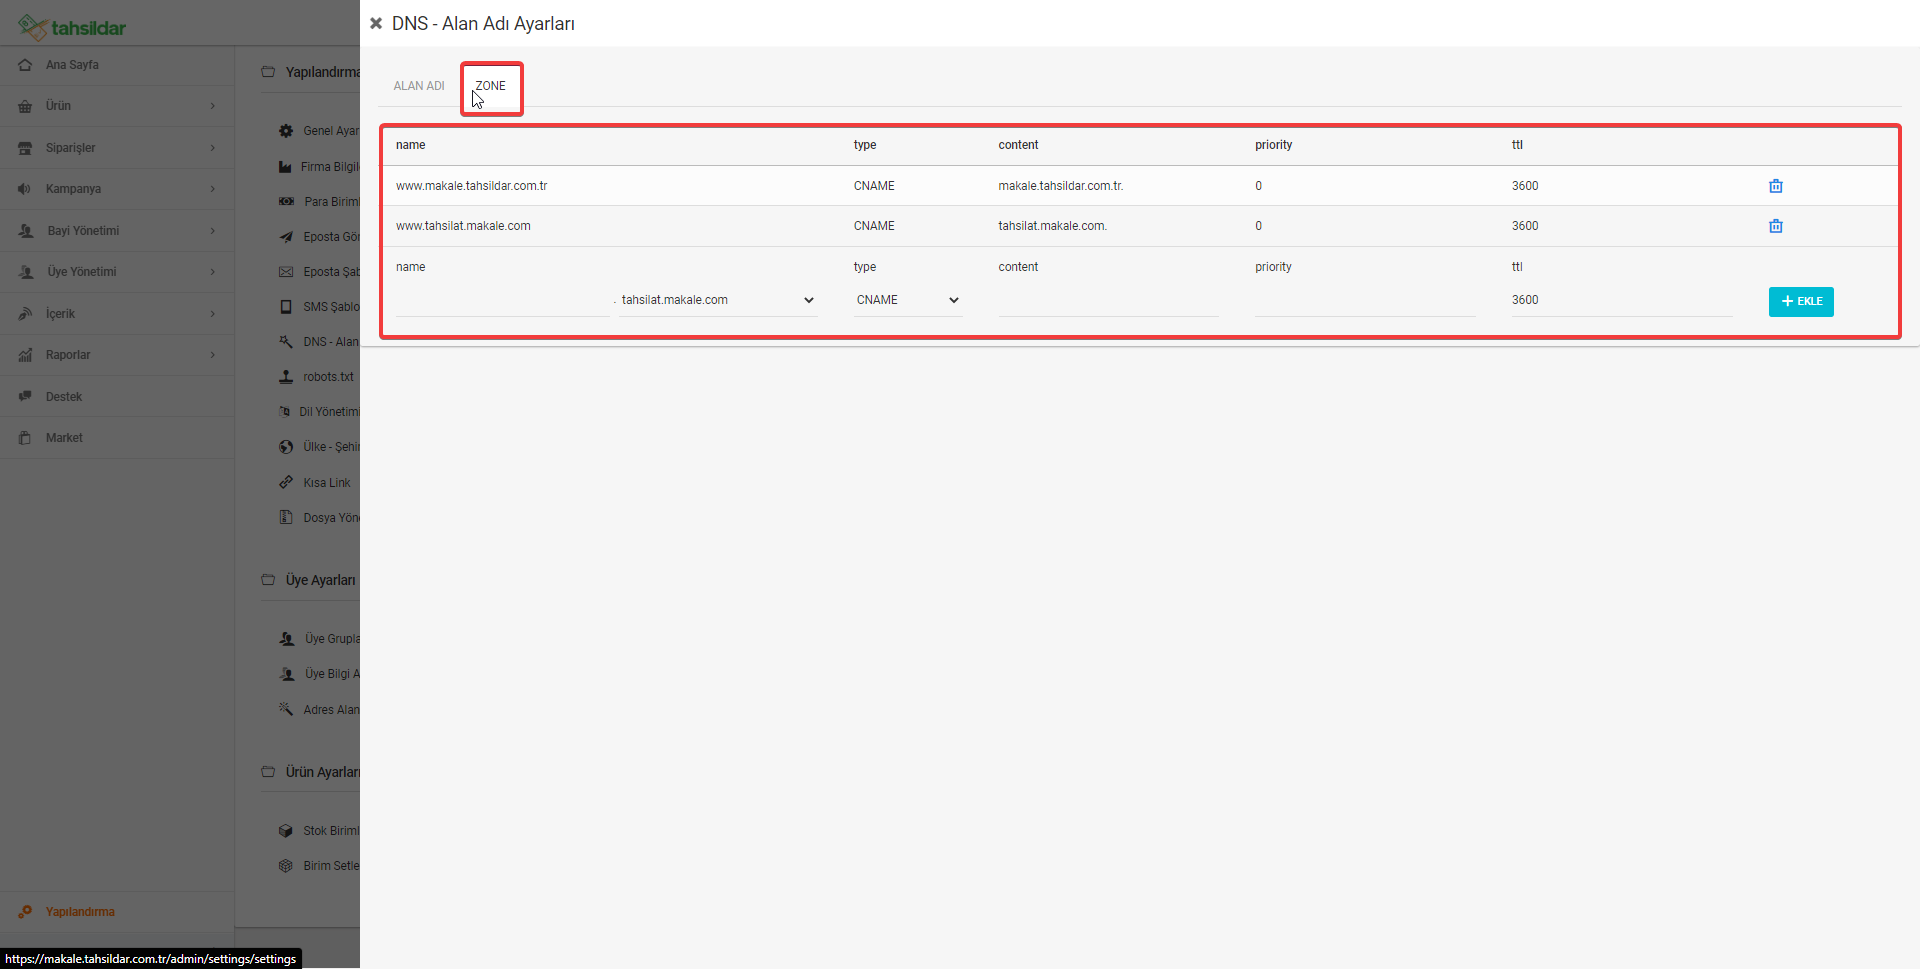Expand the Siparişler menu chevron
Viewport: 1920px width, 969px height.
tap(213, 148)
